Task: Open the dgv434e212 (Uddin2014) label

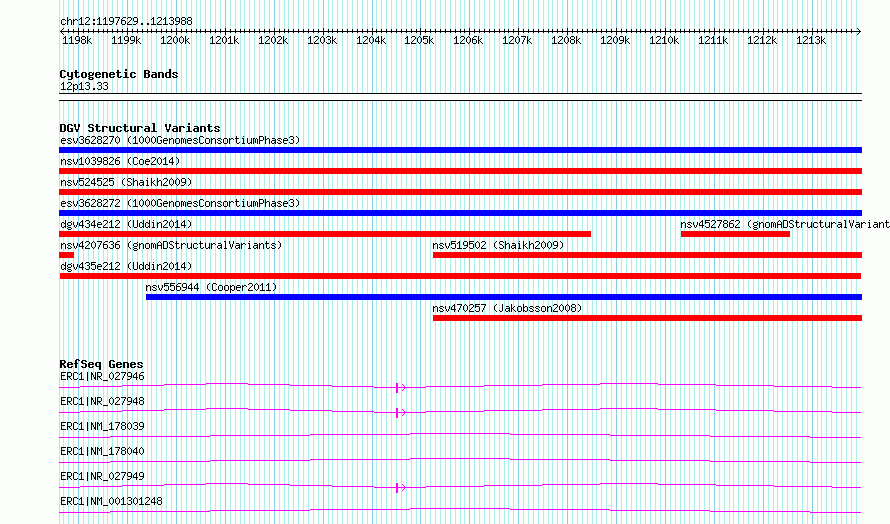Action: 126,224
